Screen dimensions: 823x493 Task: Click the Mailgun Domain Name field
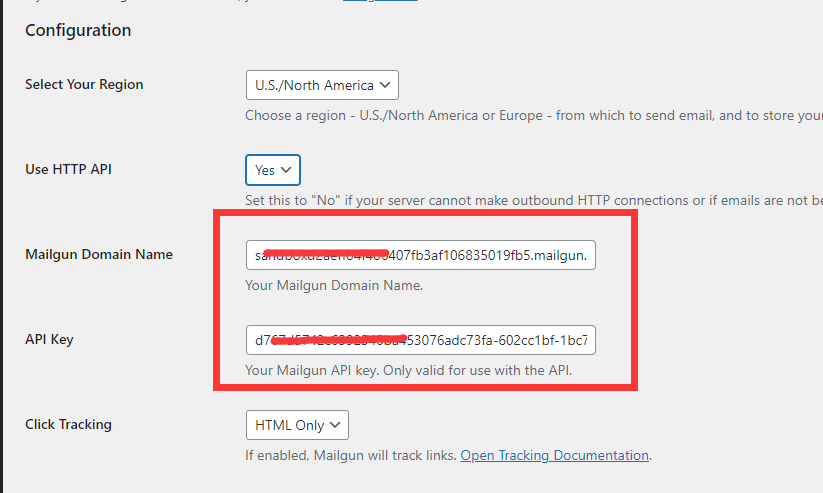click(x=420, y=255)
